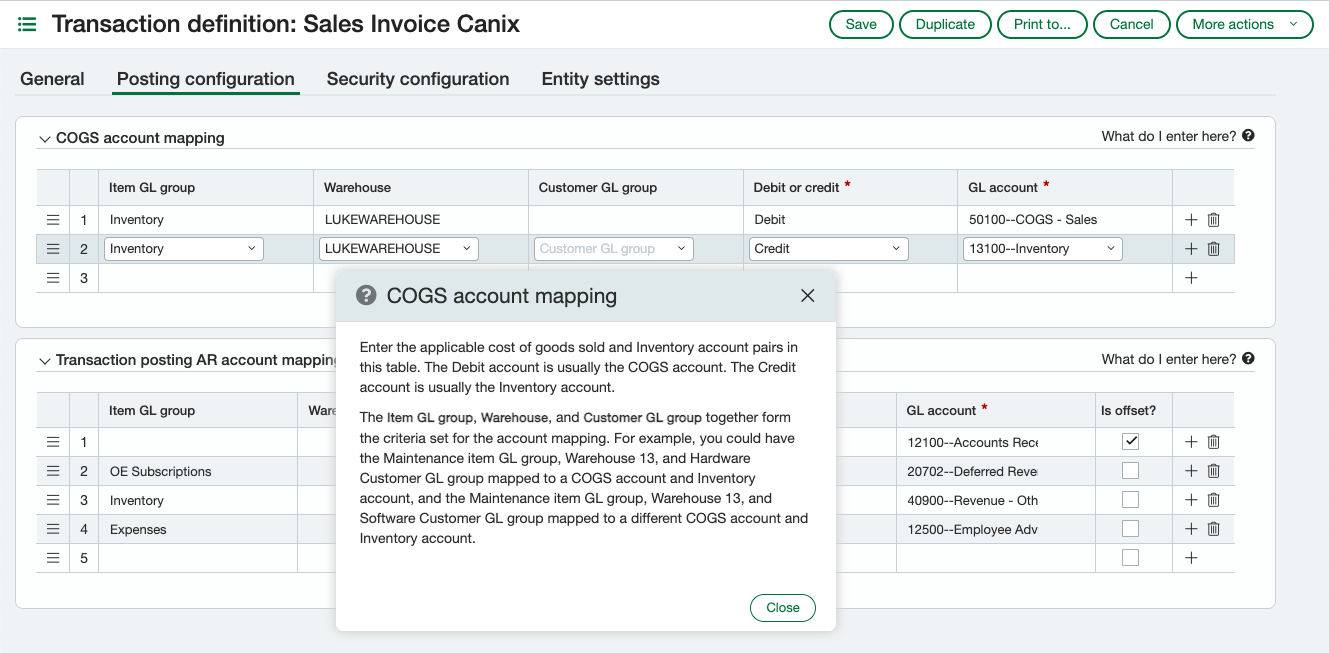Check Is offset for AR row 5
The height and width of the screenshot is (653, 1329).
1130,558
